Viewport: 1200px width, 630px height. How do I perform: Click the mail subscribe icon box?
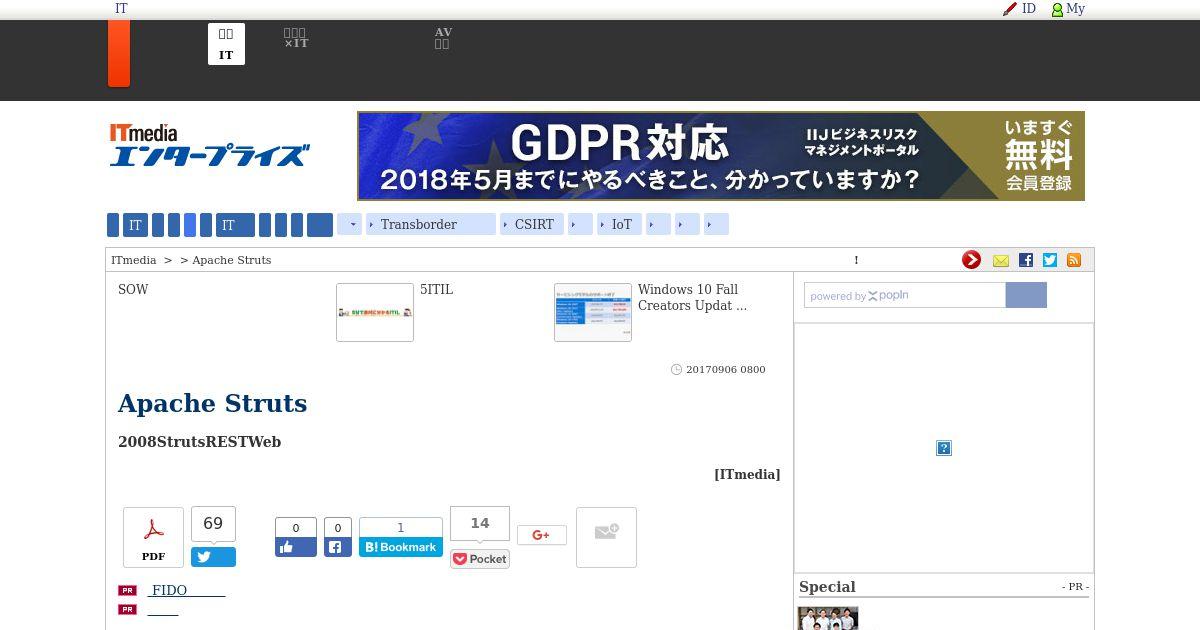click(x=606, y=537)
